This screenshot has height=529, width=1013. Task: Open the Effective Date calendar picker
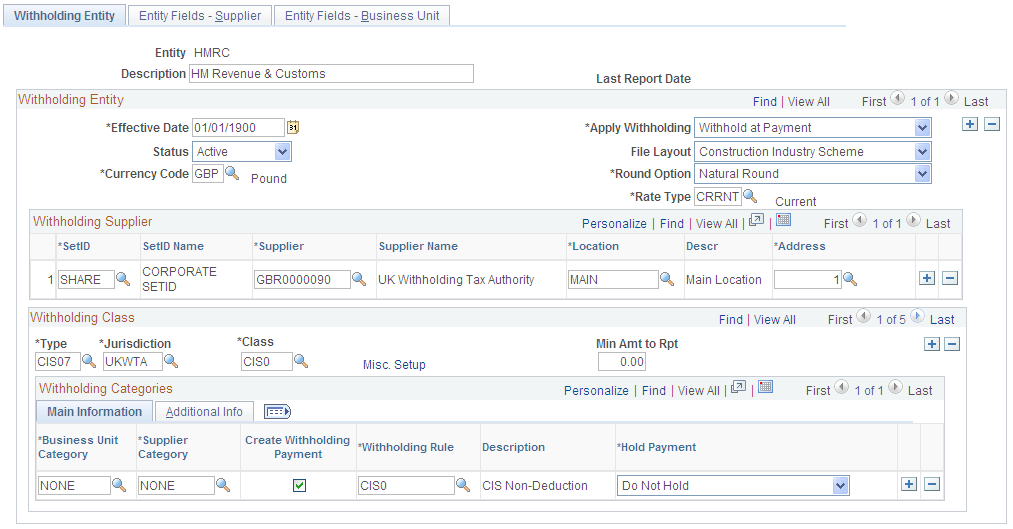[x=293, y=127]
